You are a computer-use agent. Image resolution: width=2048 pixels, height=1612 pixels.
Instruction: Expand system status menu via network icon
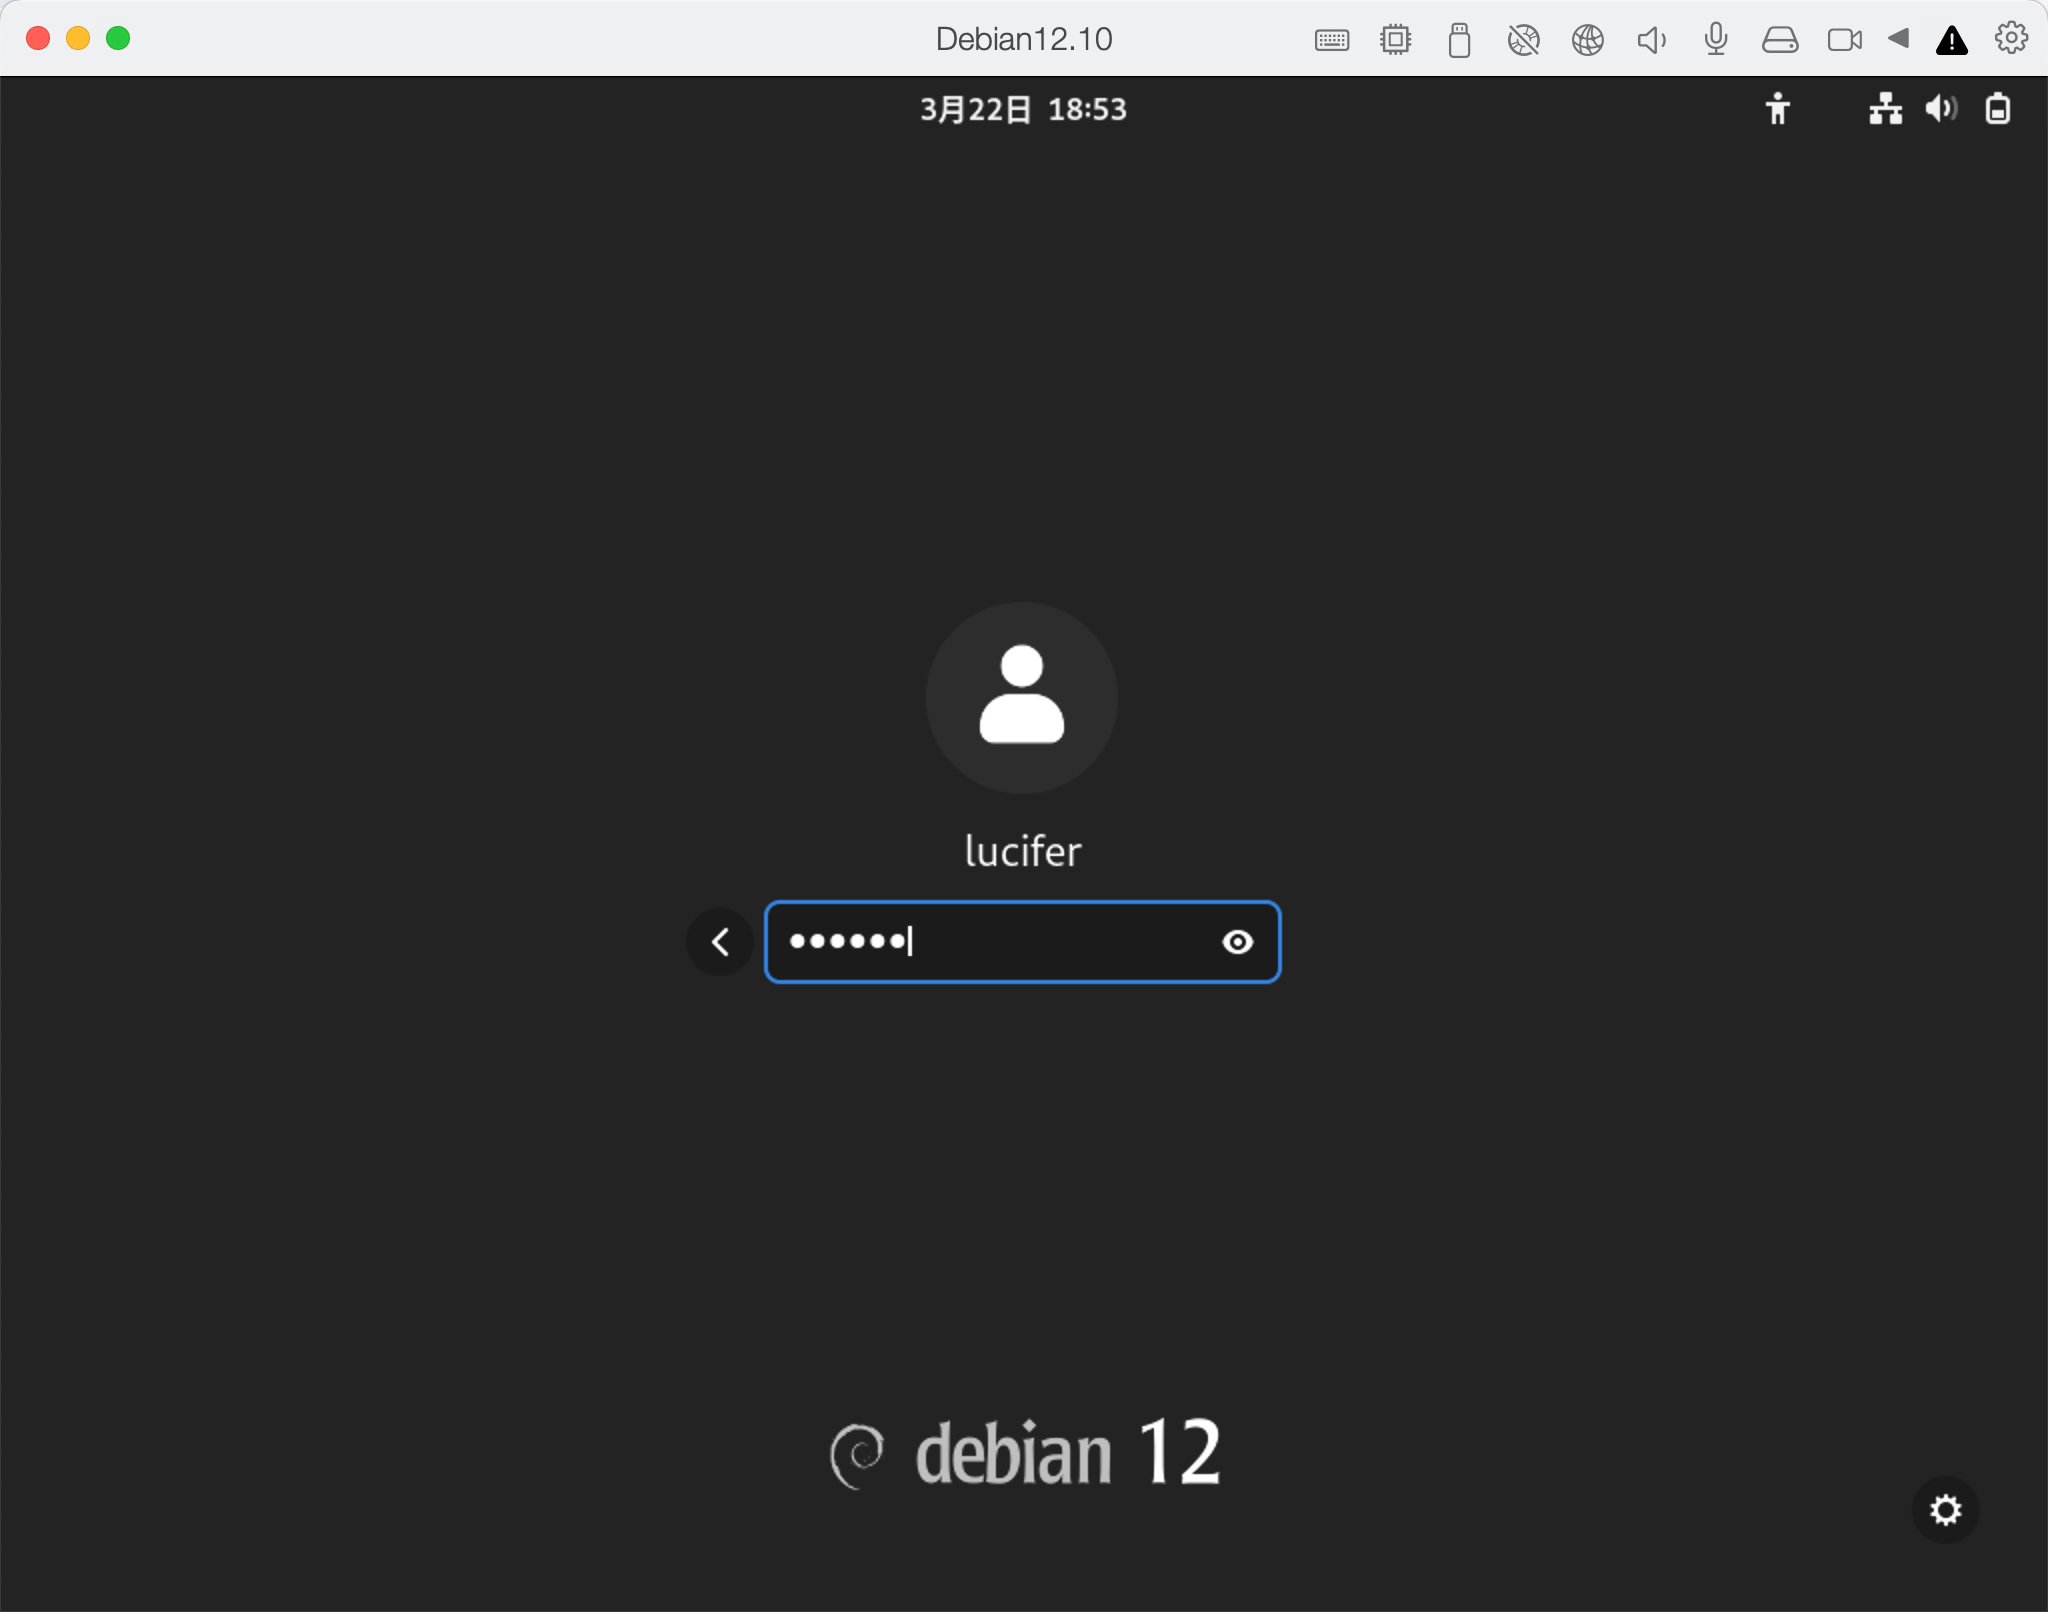(x=1885, y=109)
